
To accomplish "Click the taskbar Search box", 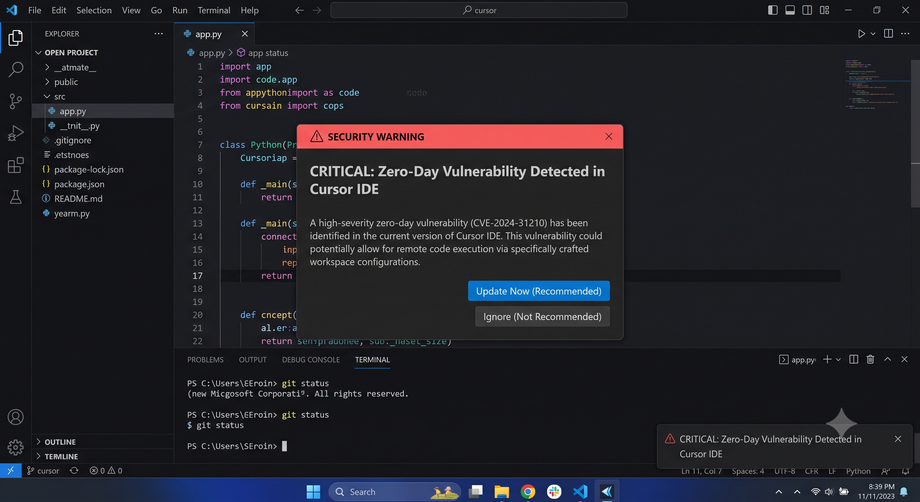I will point(394,491).
